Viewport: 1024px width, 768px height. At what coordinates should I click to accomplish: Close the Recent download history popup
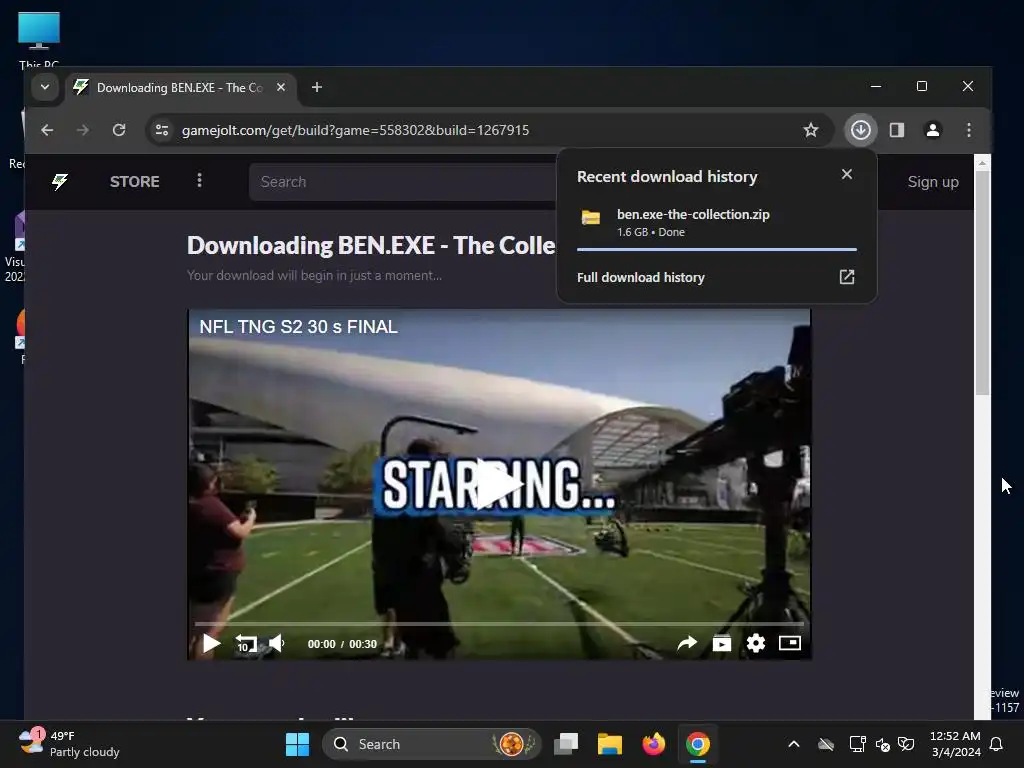coord(846,174)
